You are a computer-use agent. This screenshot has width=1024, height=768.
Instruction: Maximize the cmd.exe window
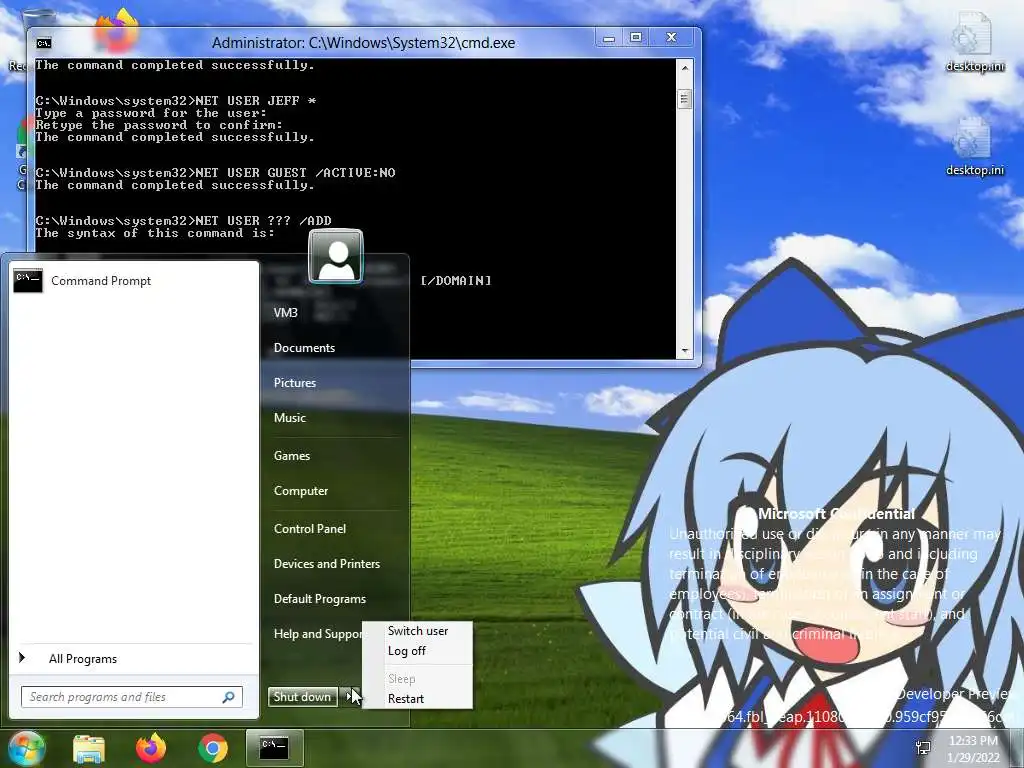click(635, 38)
